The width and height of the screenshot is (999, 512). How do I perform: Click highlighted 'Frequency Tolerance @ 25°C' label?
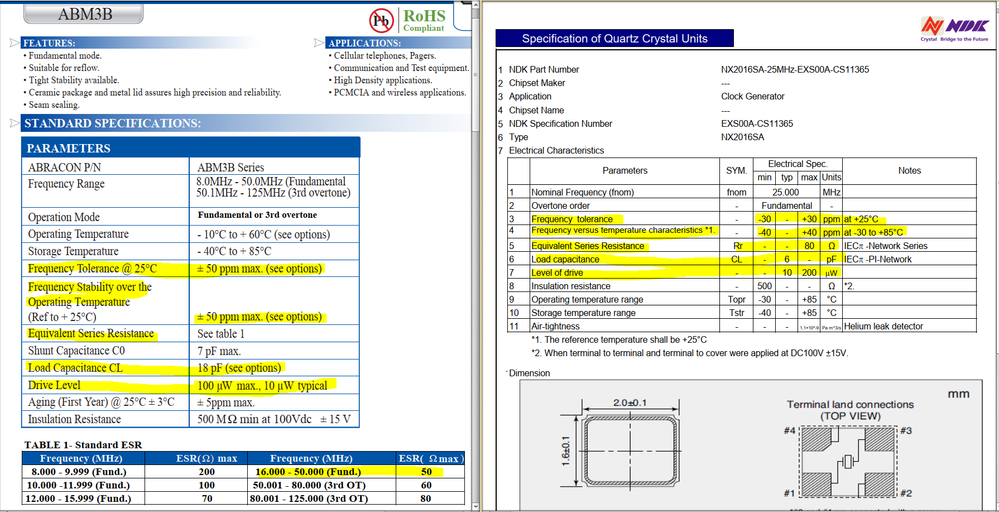(x=92, y=268)
